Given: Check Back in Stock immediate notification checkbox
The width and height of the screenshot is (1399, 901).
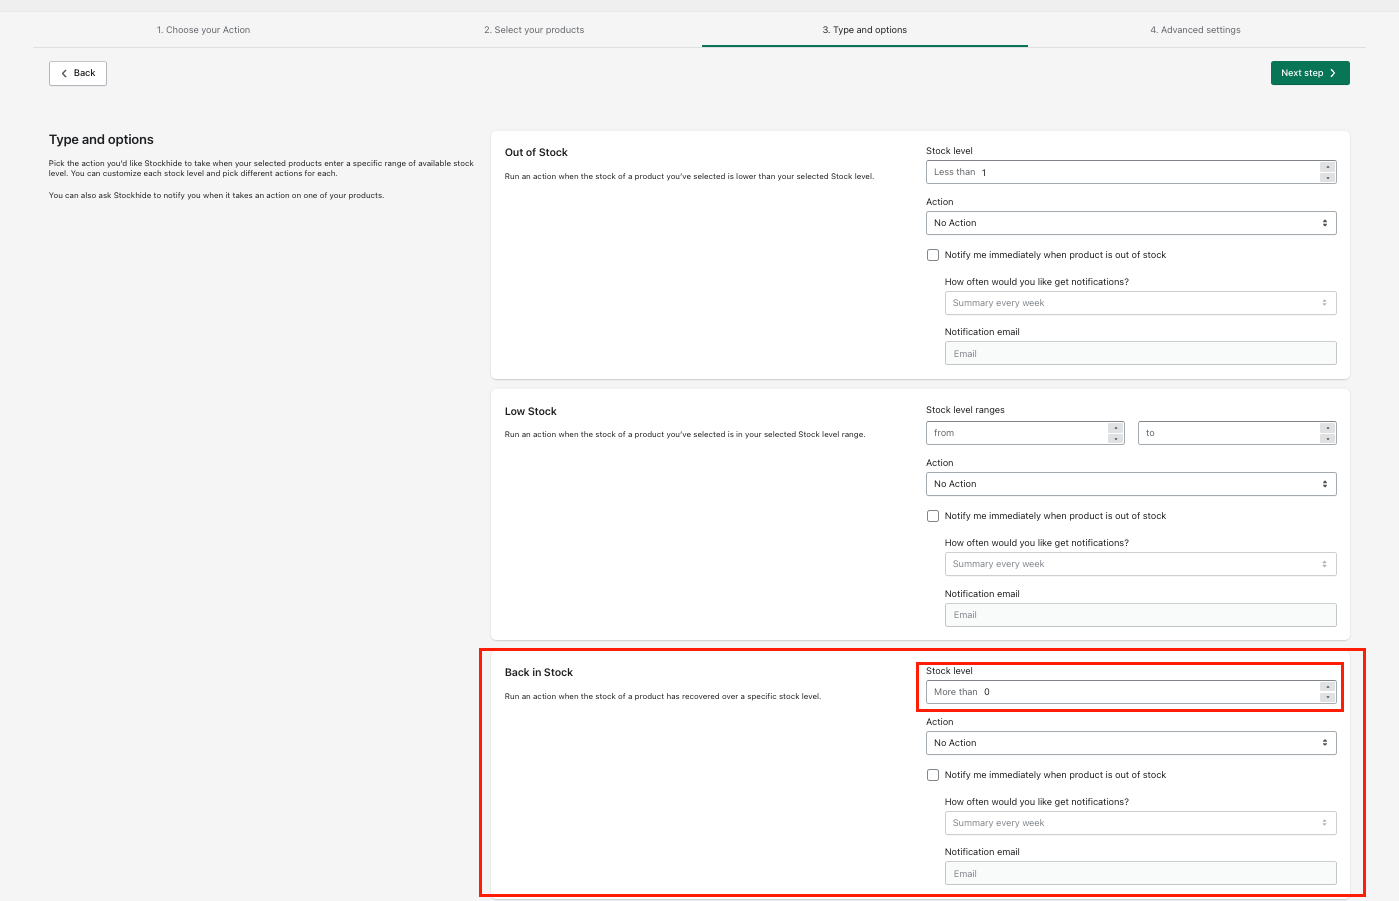Looking at the screenshot, I should (933, 775).
